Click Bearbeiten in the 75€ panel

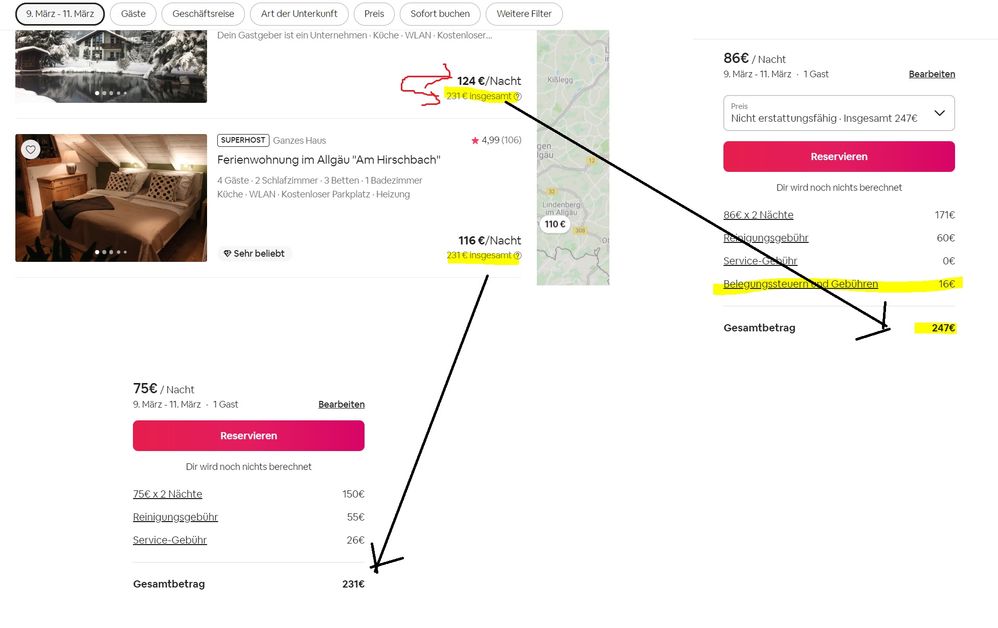click(341, 405)
